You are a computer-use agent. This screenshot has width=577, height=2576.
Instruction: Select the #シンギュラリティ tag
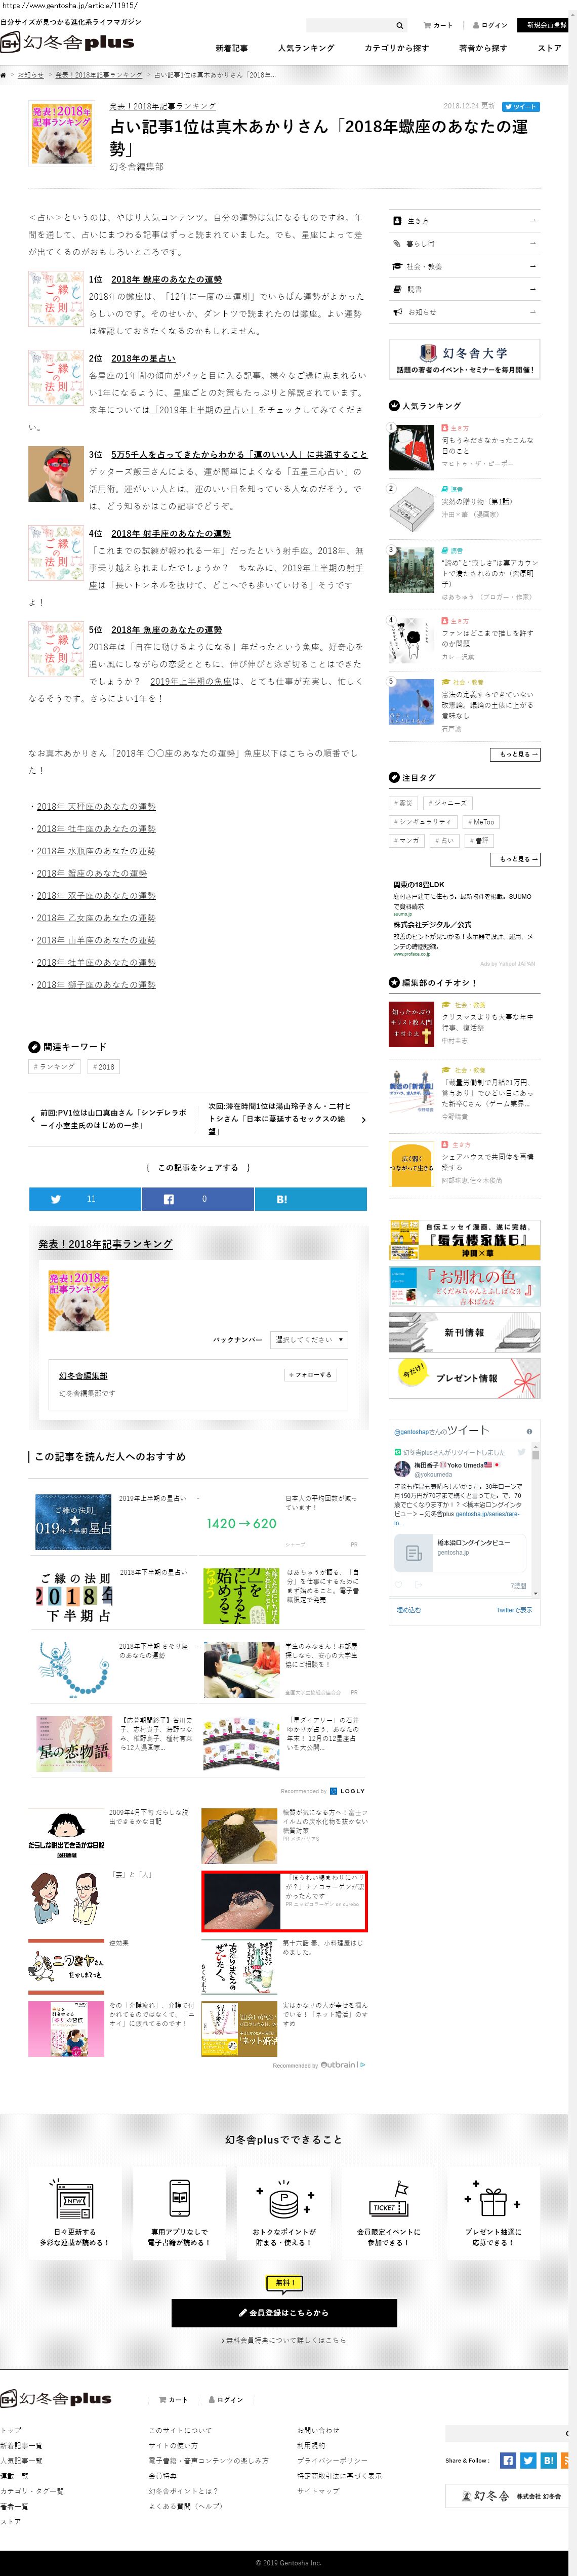[x=424, y=822]
